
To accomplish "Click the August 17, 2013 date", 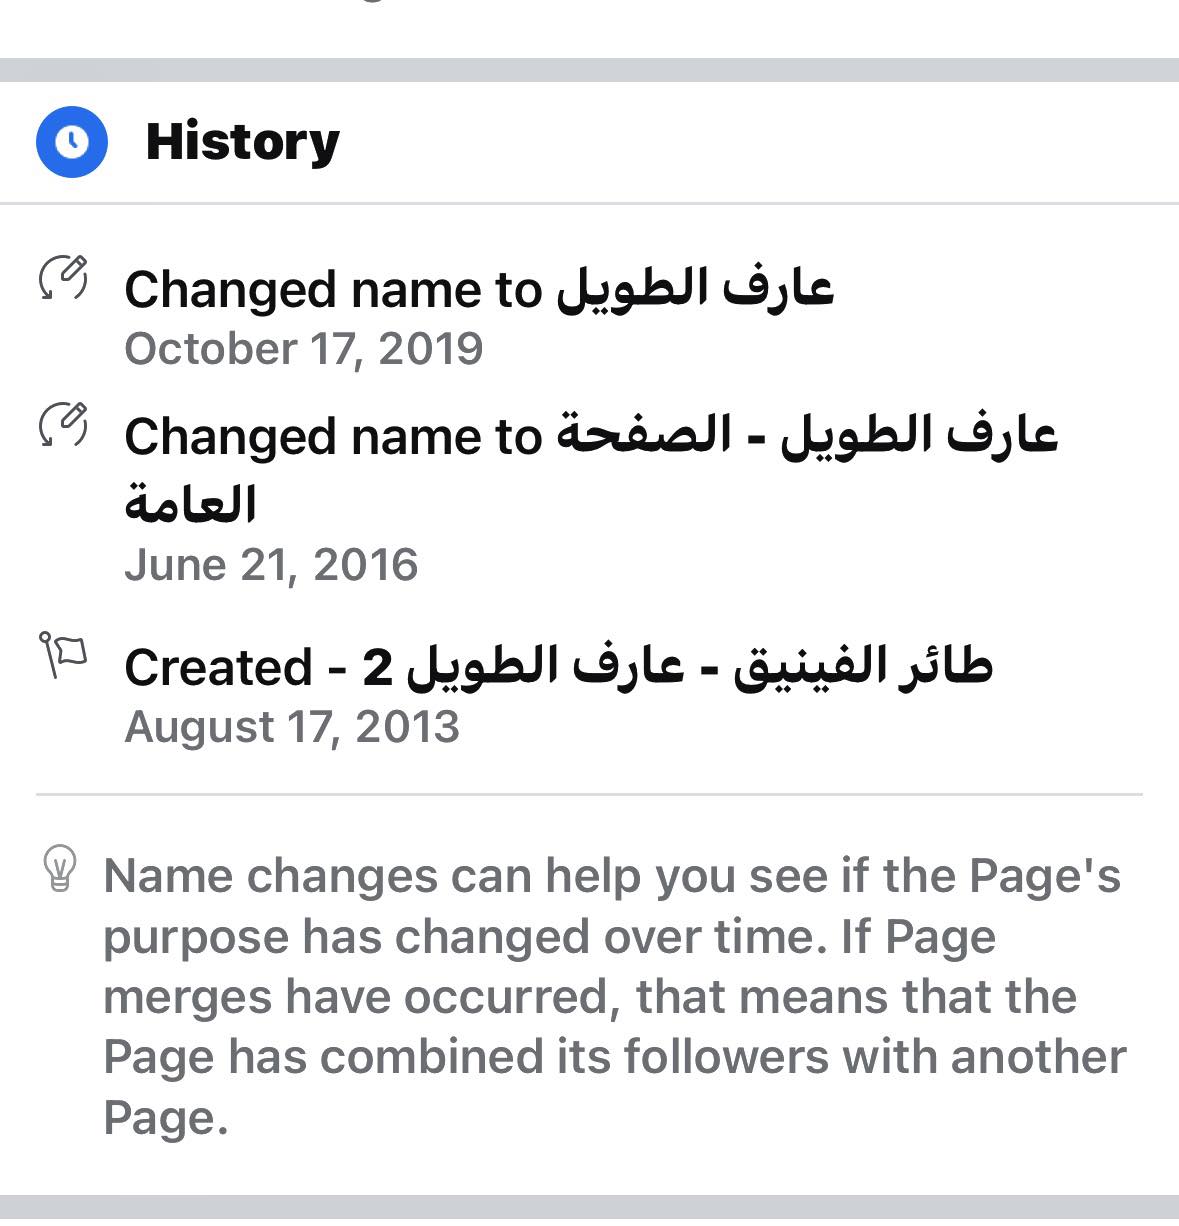I will click(x=291, y=727).
